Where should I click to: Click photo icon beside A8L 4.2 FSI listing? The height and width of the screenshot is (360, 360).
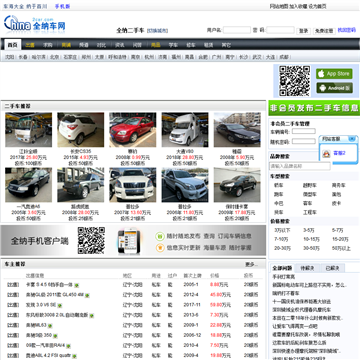(x=75, y=356)
